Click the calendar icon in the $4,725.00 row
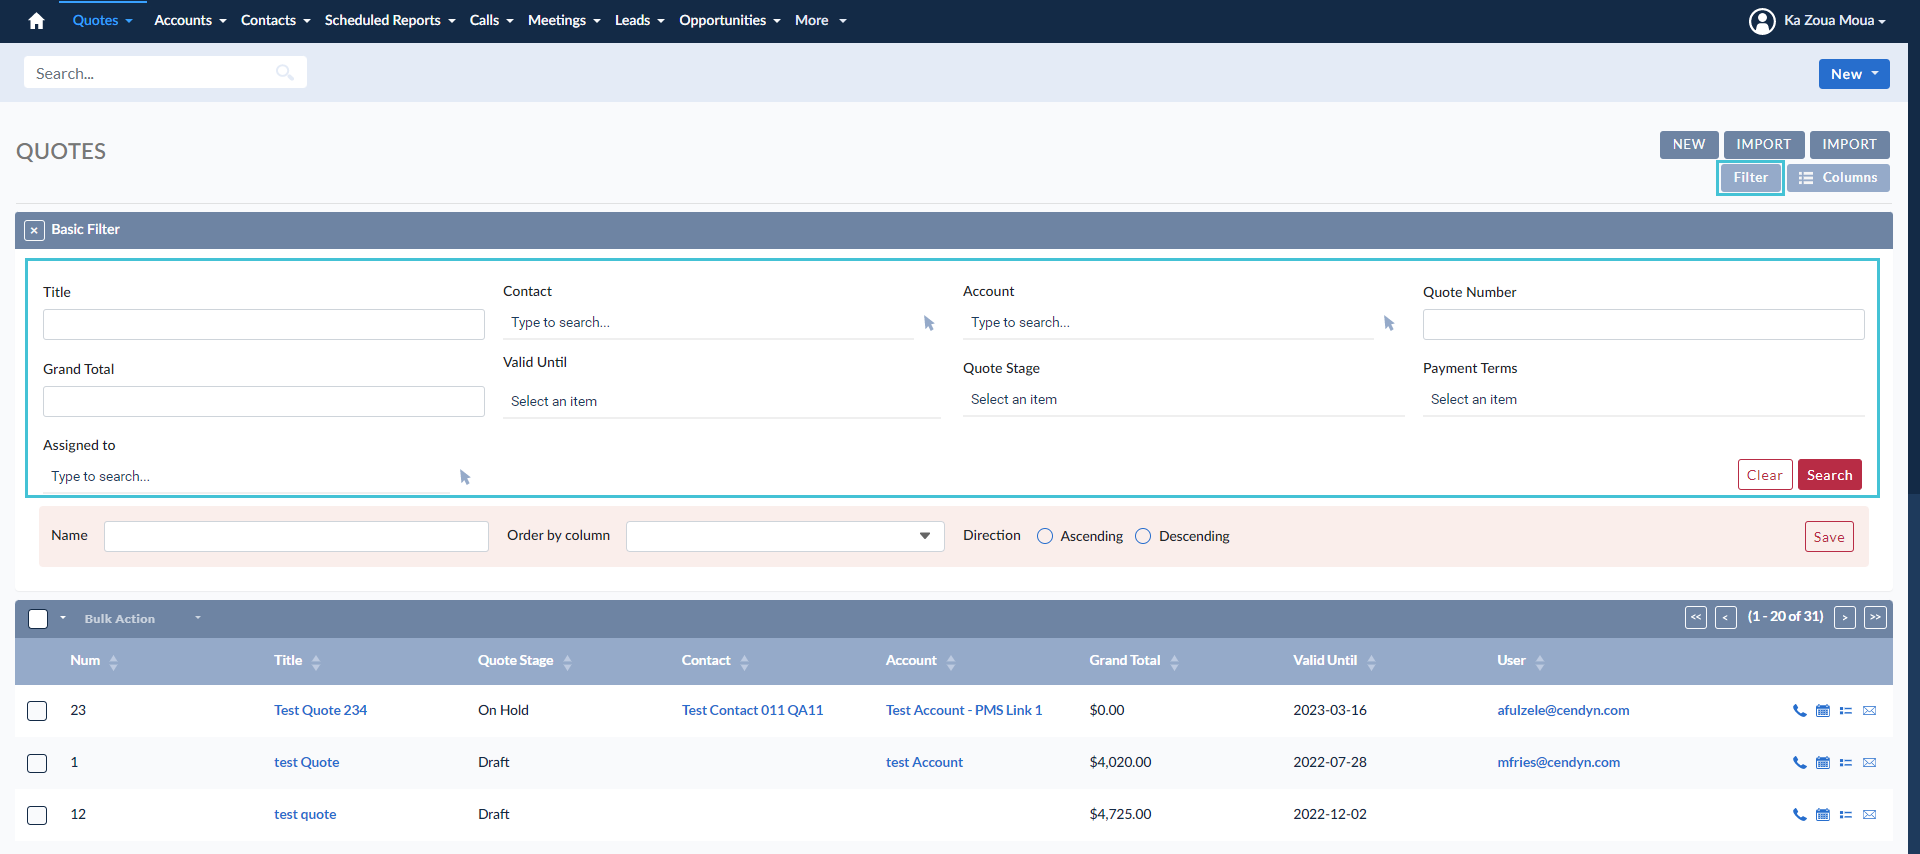This screenshot has width=1920, height=854. (1823, 815)
